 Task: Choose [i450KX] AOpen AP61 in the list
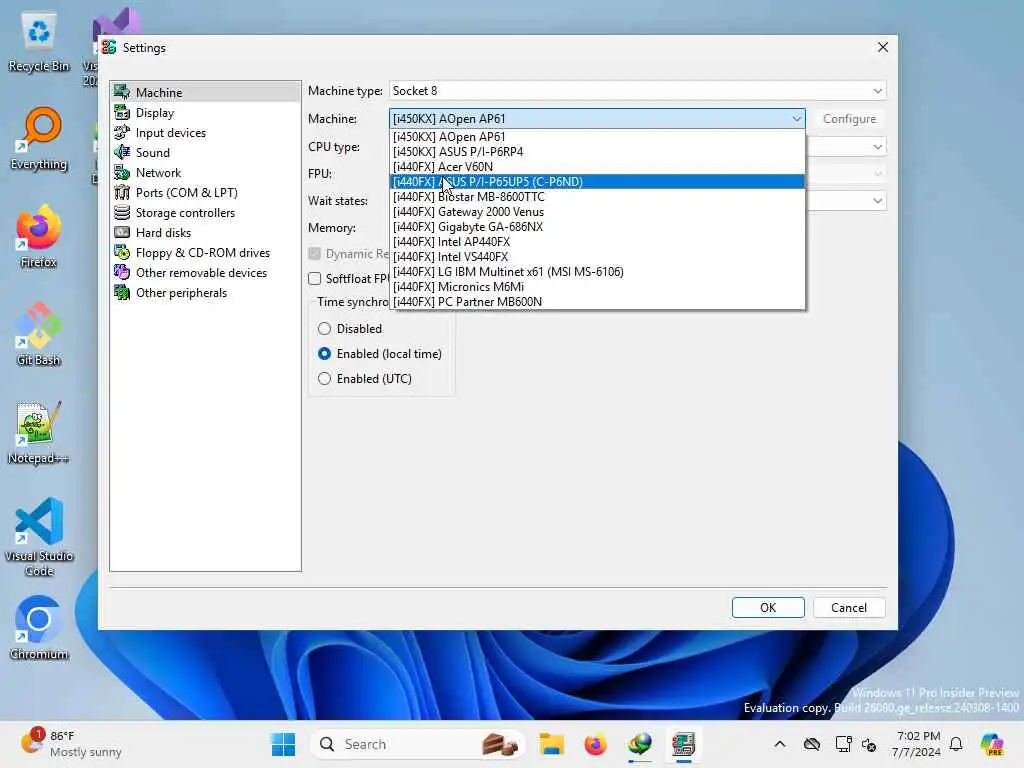[597, 136]
